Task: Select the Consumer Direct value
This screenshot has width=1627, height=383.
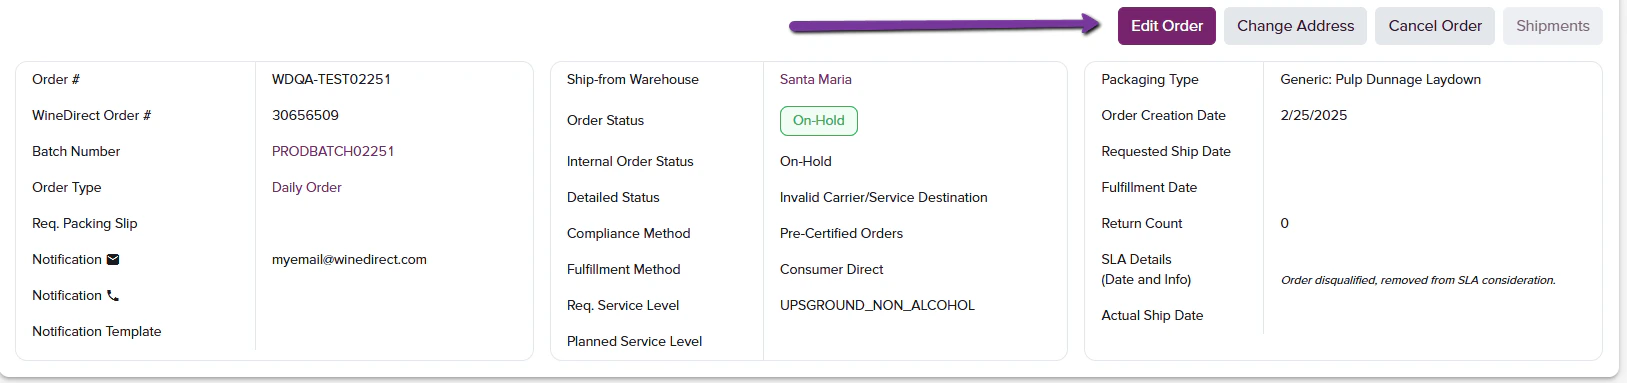Action: (832, 269)
